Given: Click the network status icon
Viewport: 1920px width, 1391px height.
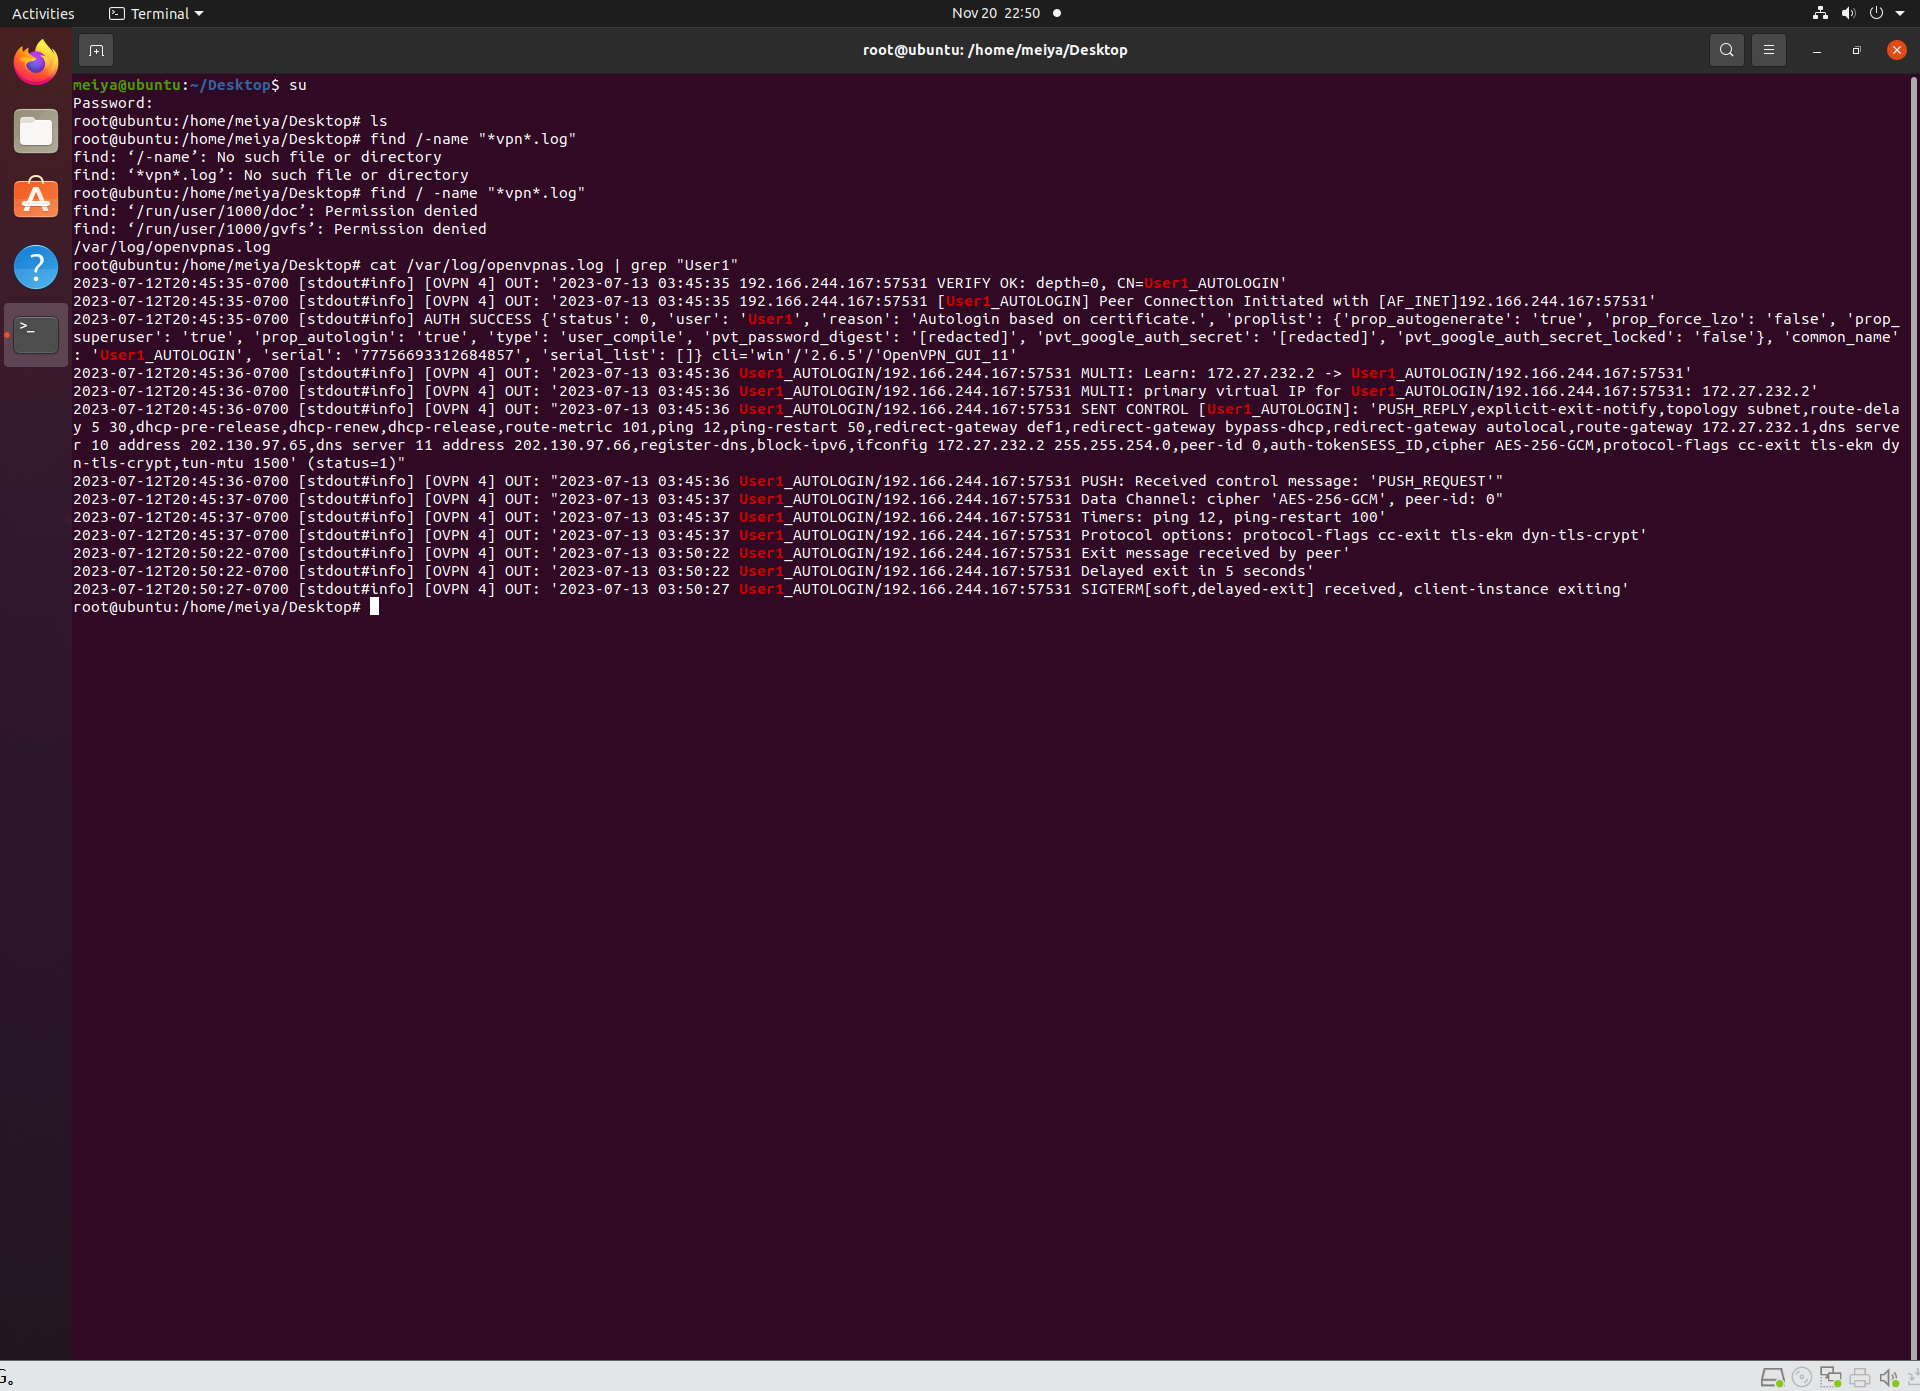Looking at the screenshot, I should click(x=1820, y=13).
